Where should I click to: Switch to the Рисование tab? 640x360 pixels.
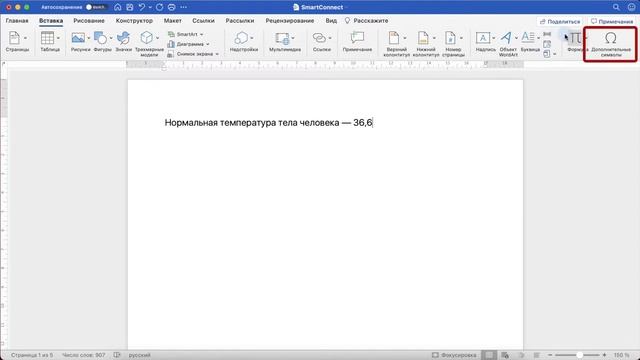[x=89, y=20]
